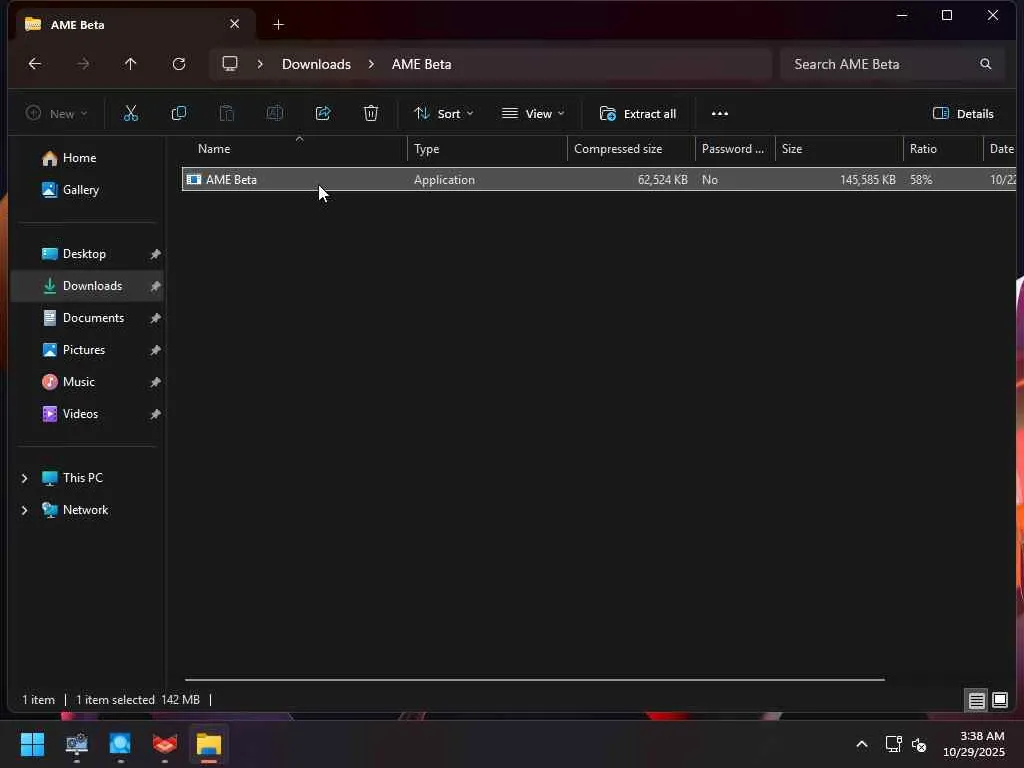Add a new tab
Image resolution: width=1024 pixels, height=768 pixels.
tap(278, 25)
